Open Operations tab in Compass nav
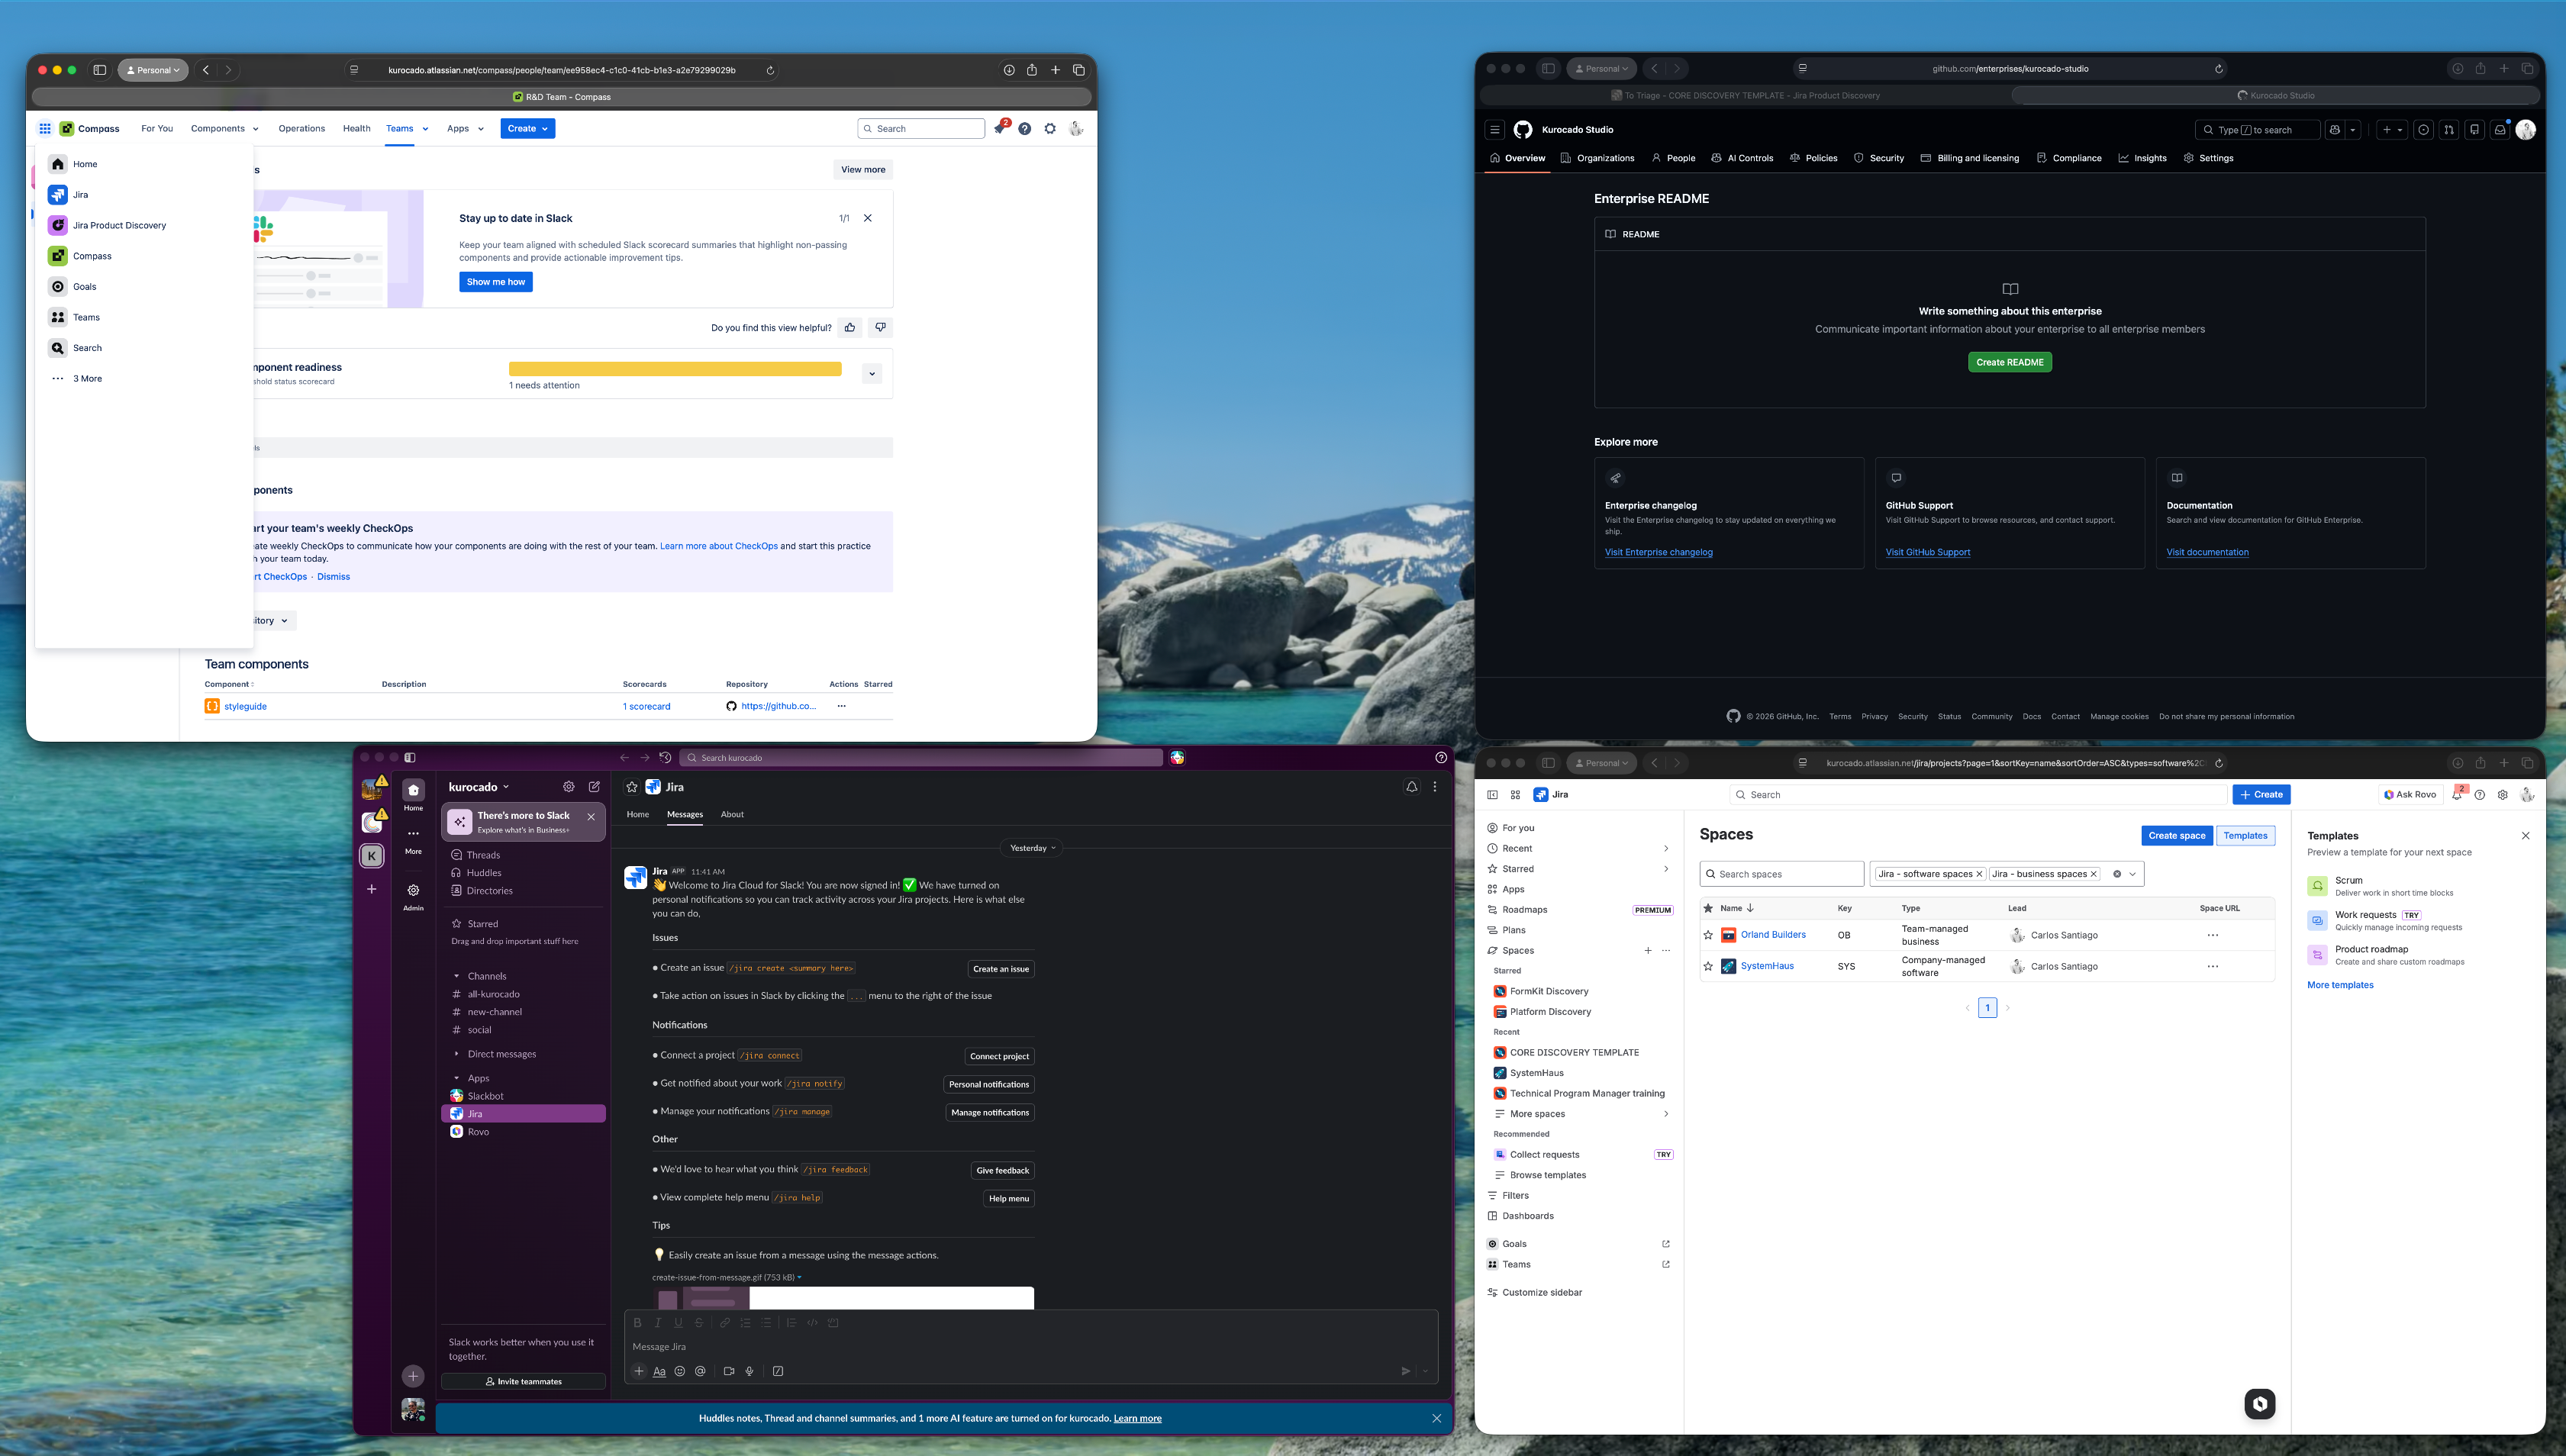 (302, 128)
